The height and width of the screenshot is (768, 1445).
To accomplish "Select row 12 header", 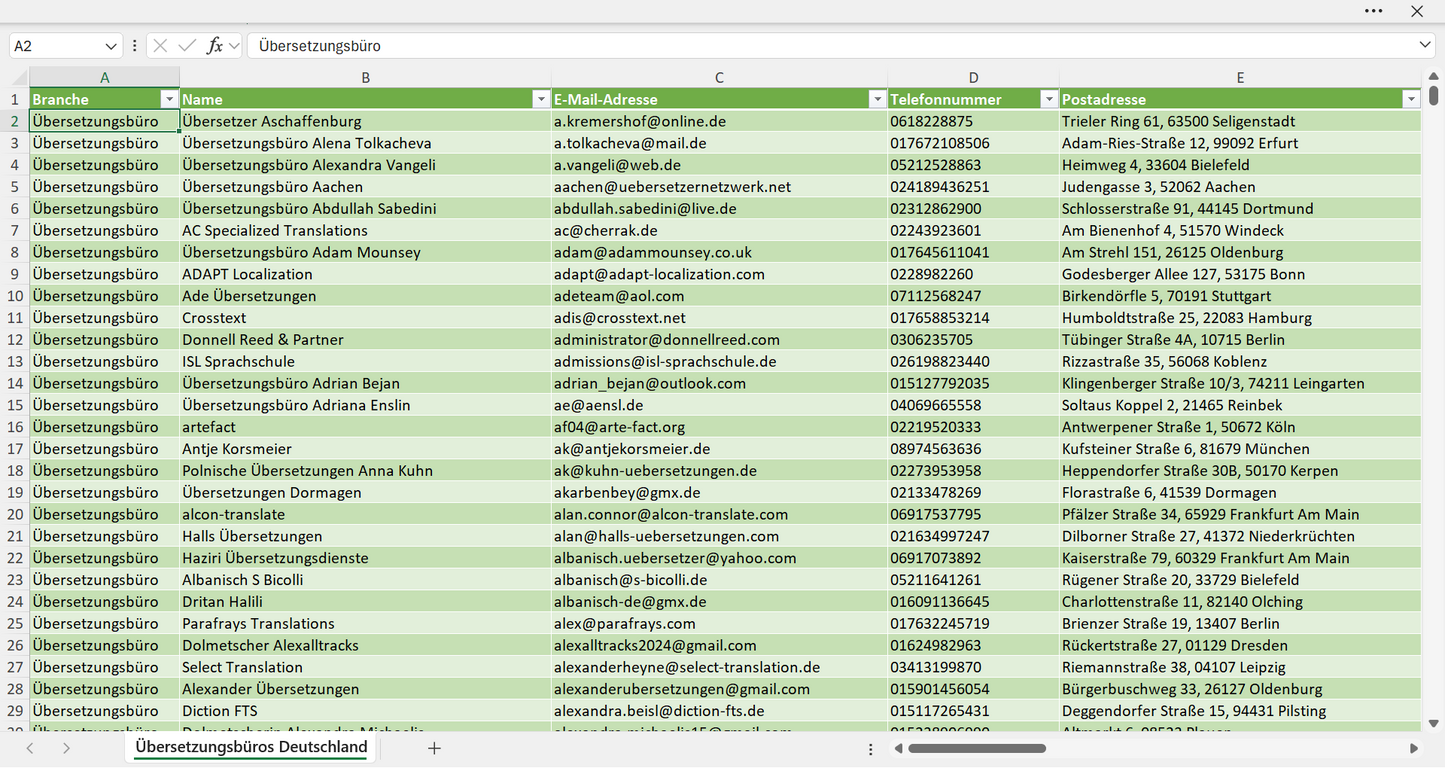I will [x=15, y=340].
